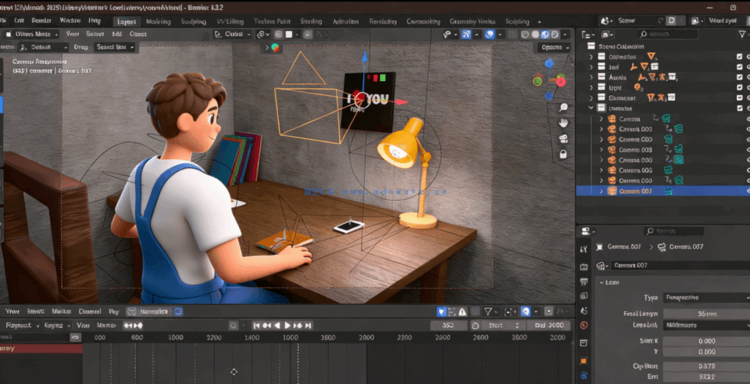Toggle the checkbox on the second outliner collection
This screenshot has height=384, width=750.
coord(740,67)
